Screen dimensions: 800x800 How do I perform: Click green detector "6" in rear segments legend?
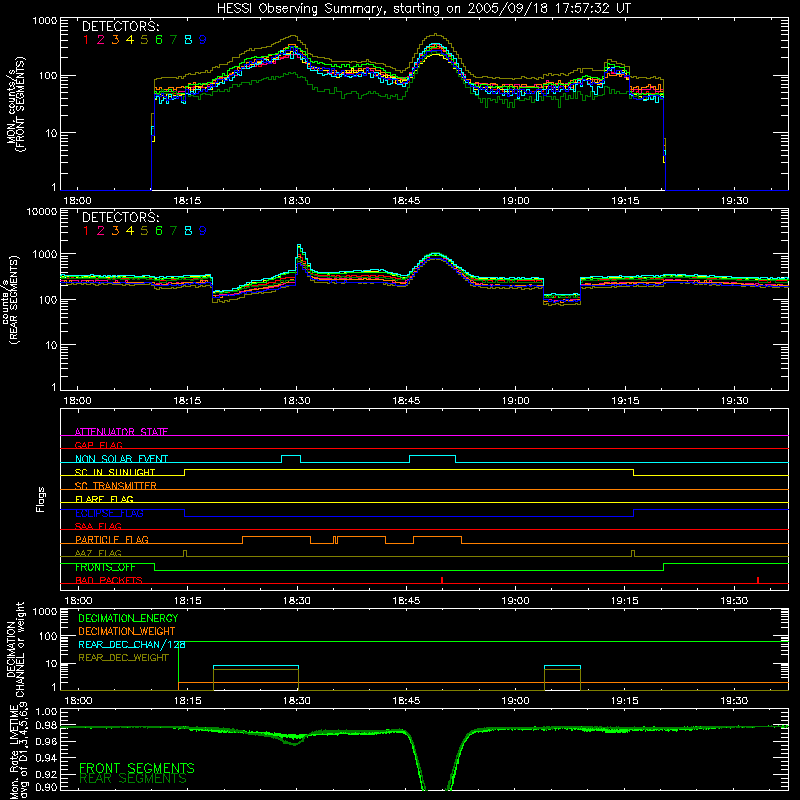(x=159, y=231)
